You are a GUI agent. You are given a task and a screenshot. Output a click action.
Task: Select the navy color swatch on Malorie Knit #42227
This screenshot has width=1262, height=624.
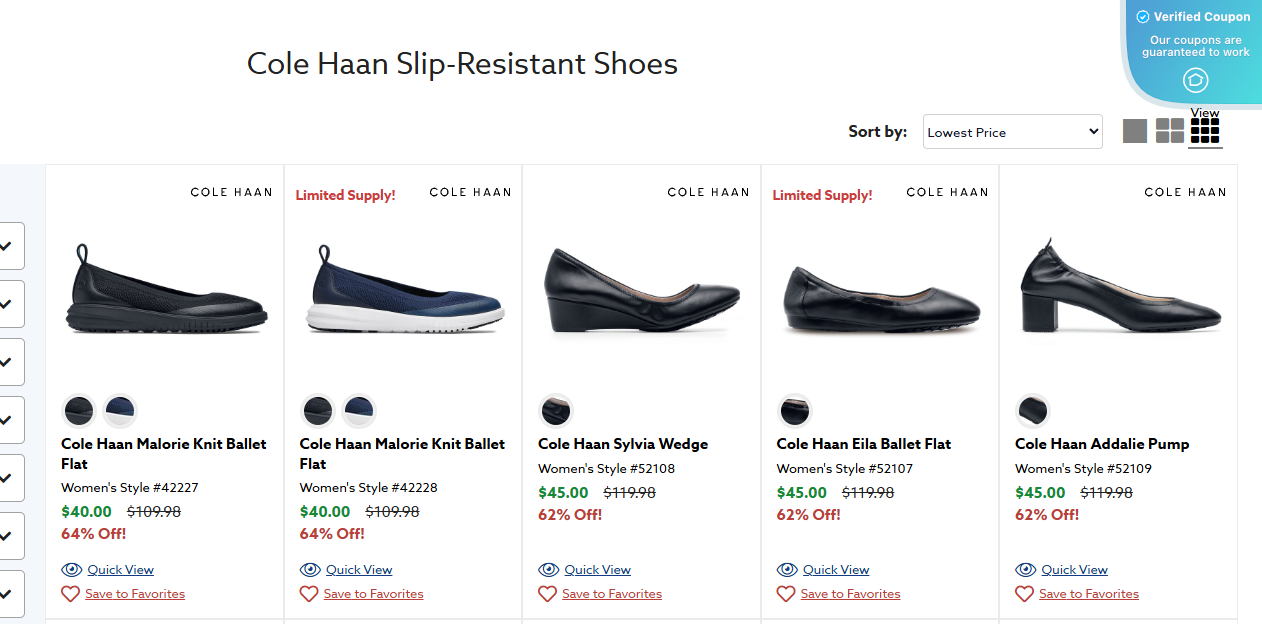[120, 410]
